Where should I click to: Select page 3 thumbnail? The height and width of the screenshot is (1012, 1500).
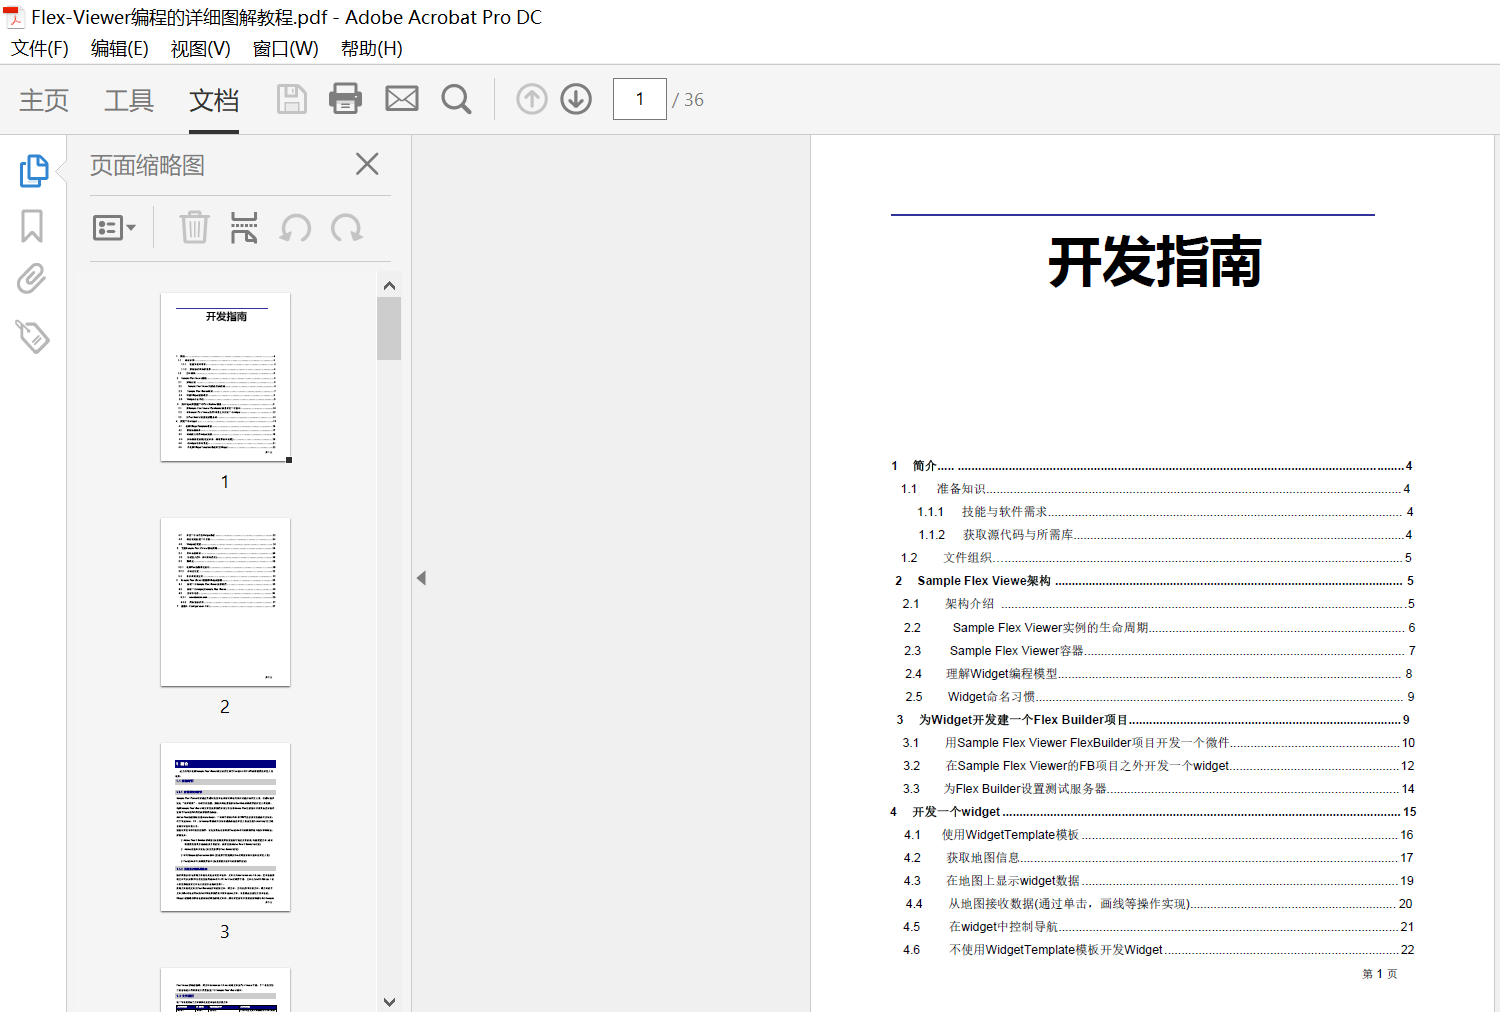(x=225, y=827)
